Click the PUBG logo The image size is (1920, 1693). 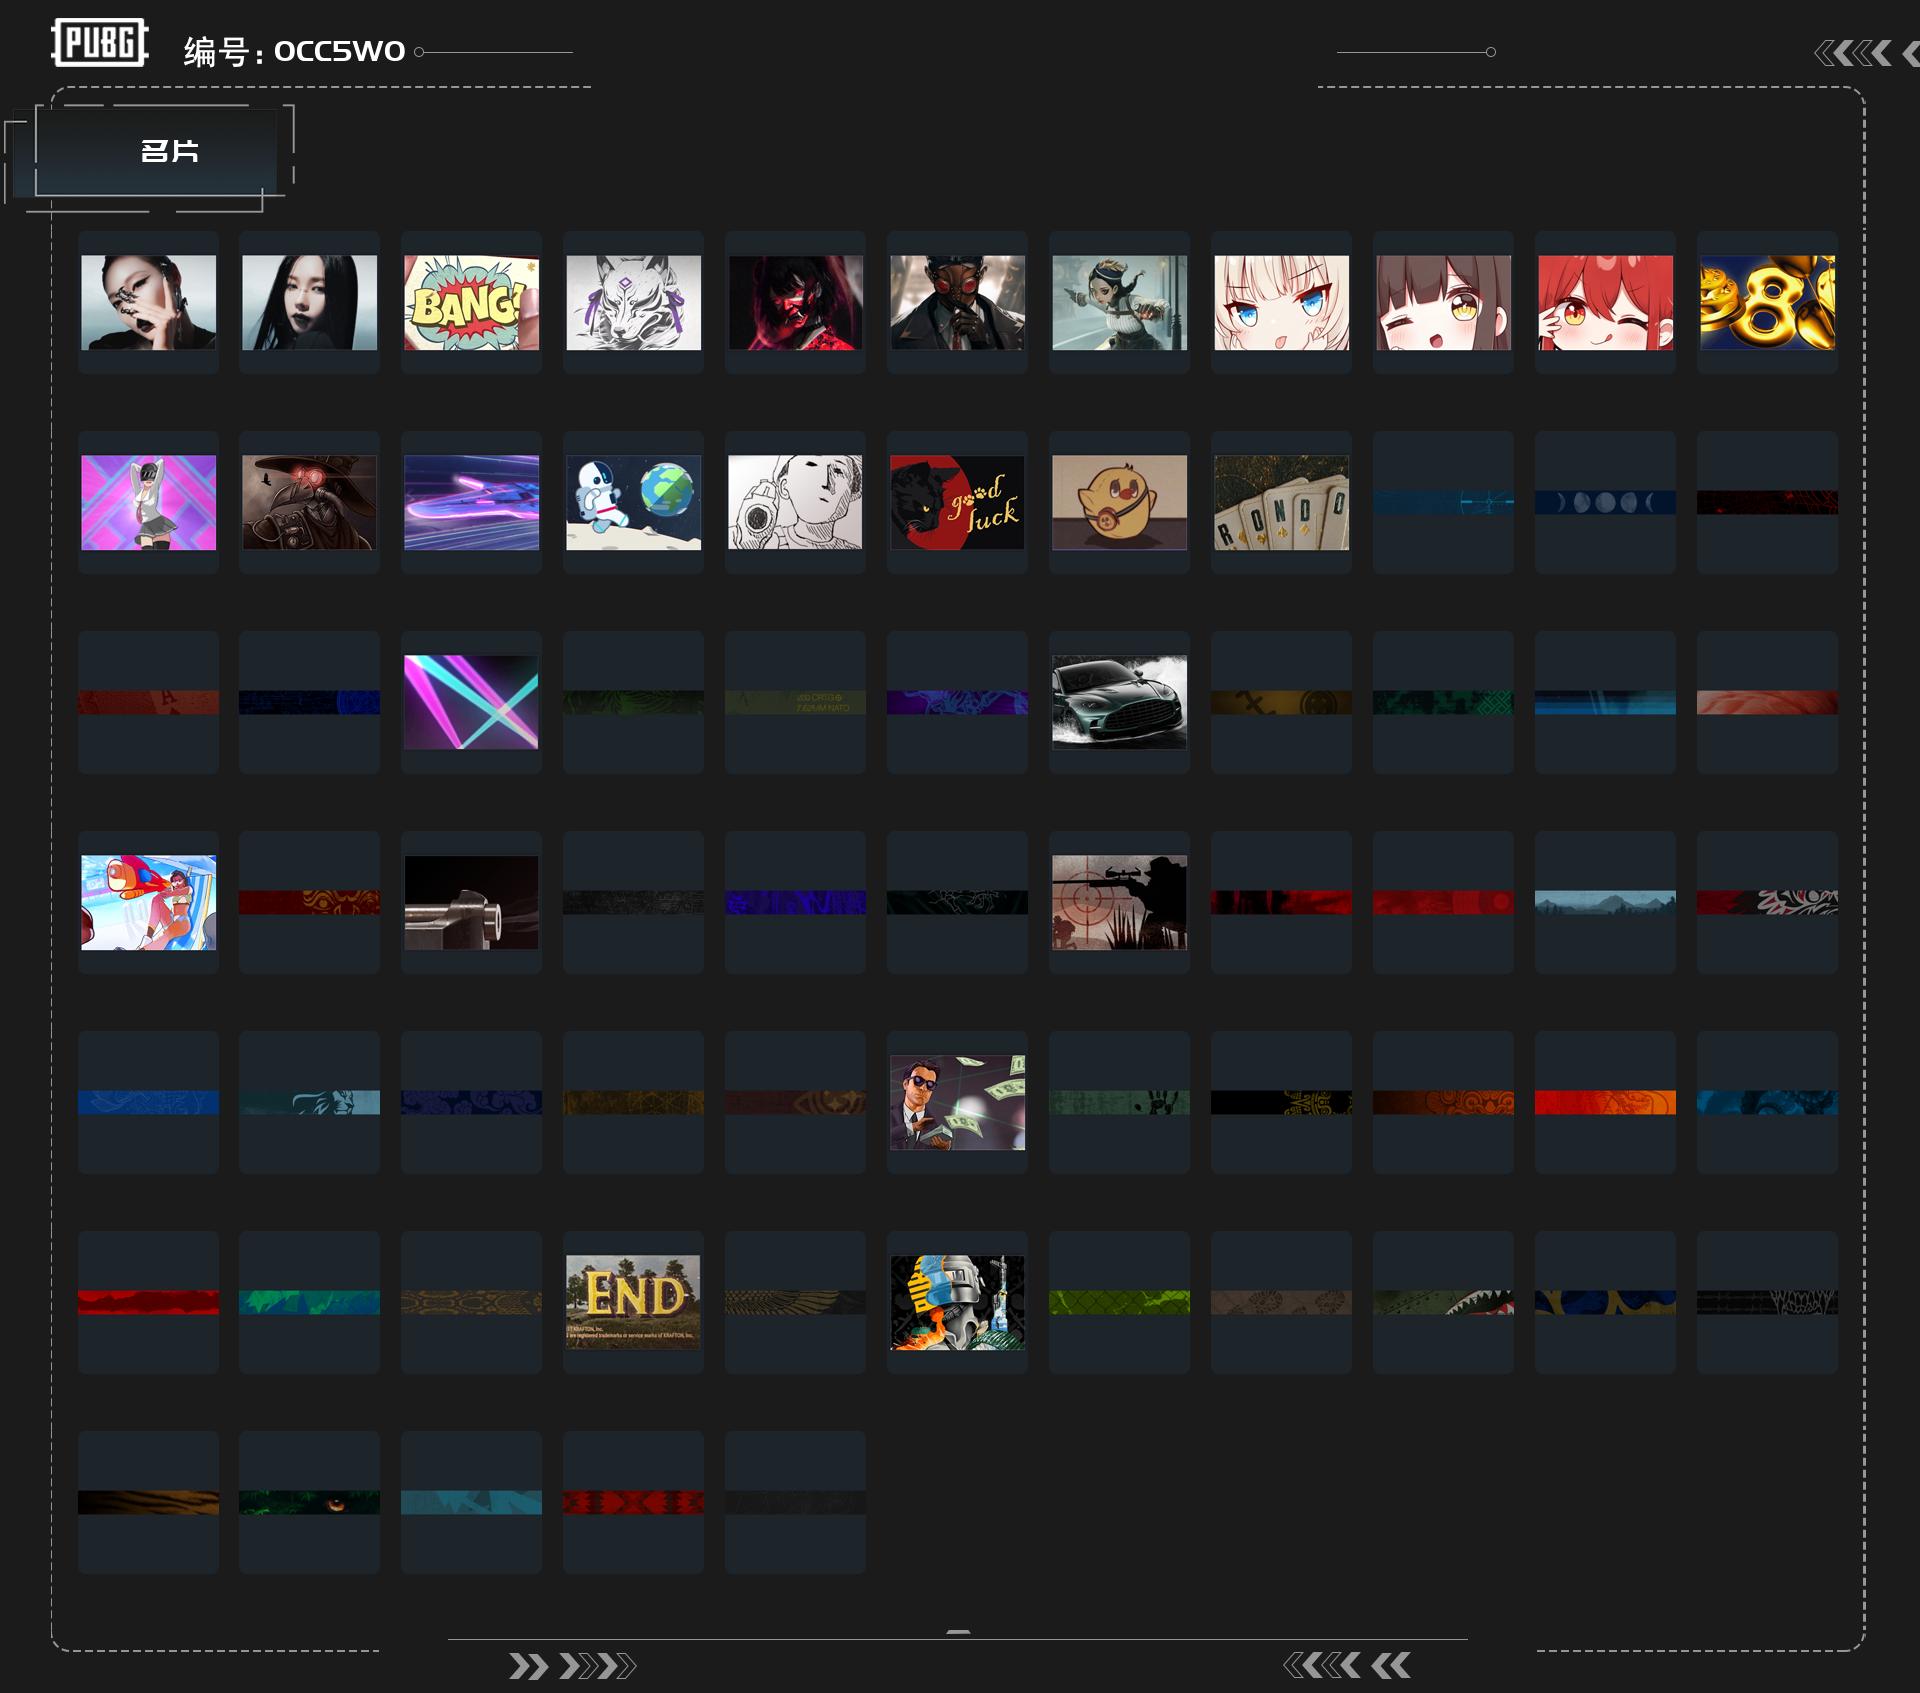[100, 43]
